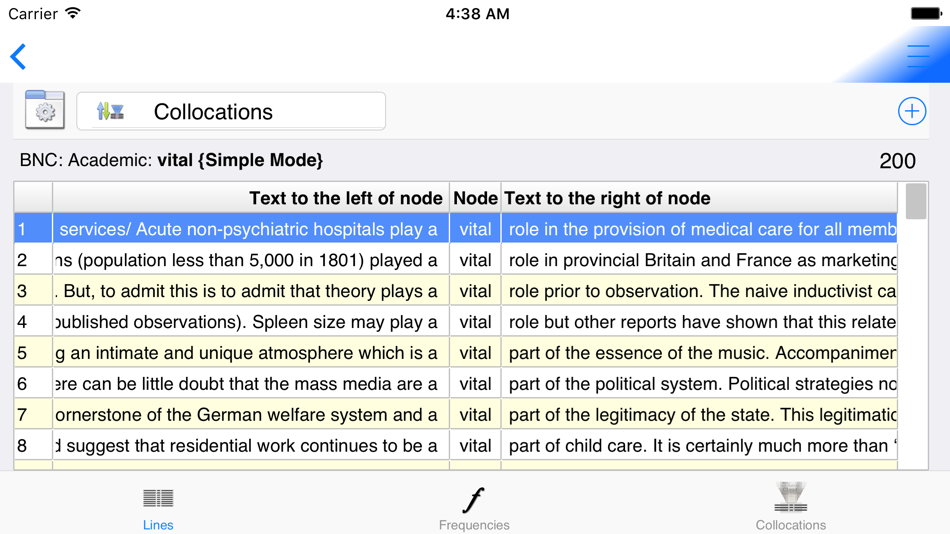
Task: Click the vertical scrollbar thumb
Action: pos(915,201)
